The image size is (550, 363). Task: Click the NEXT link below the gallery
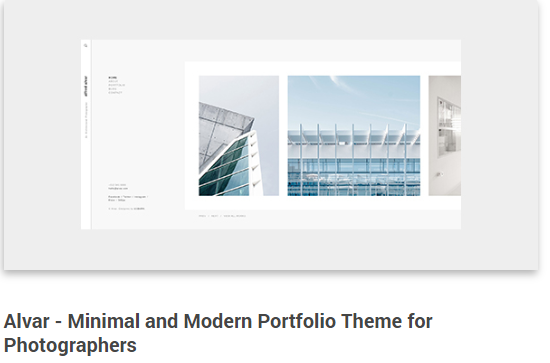tap(214, 216)
